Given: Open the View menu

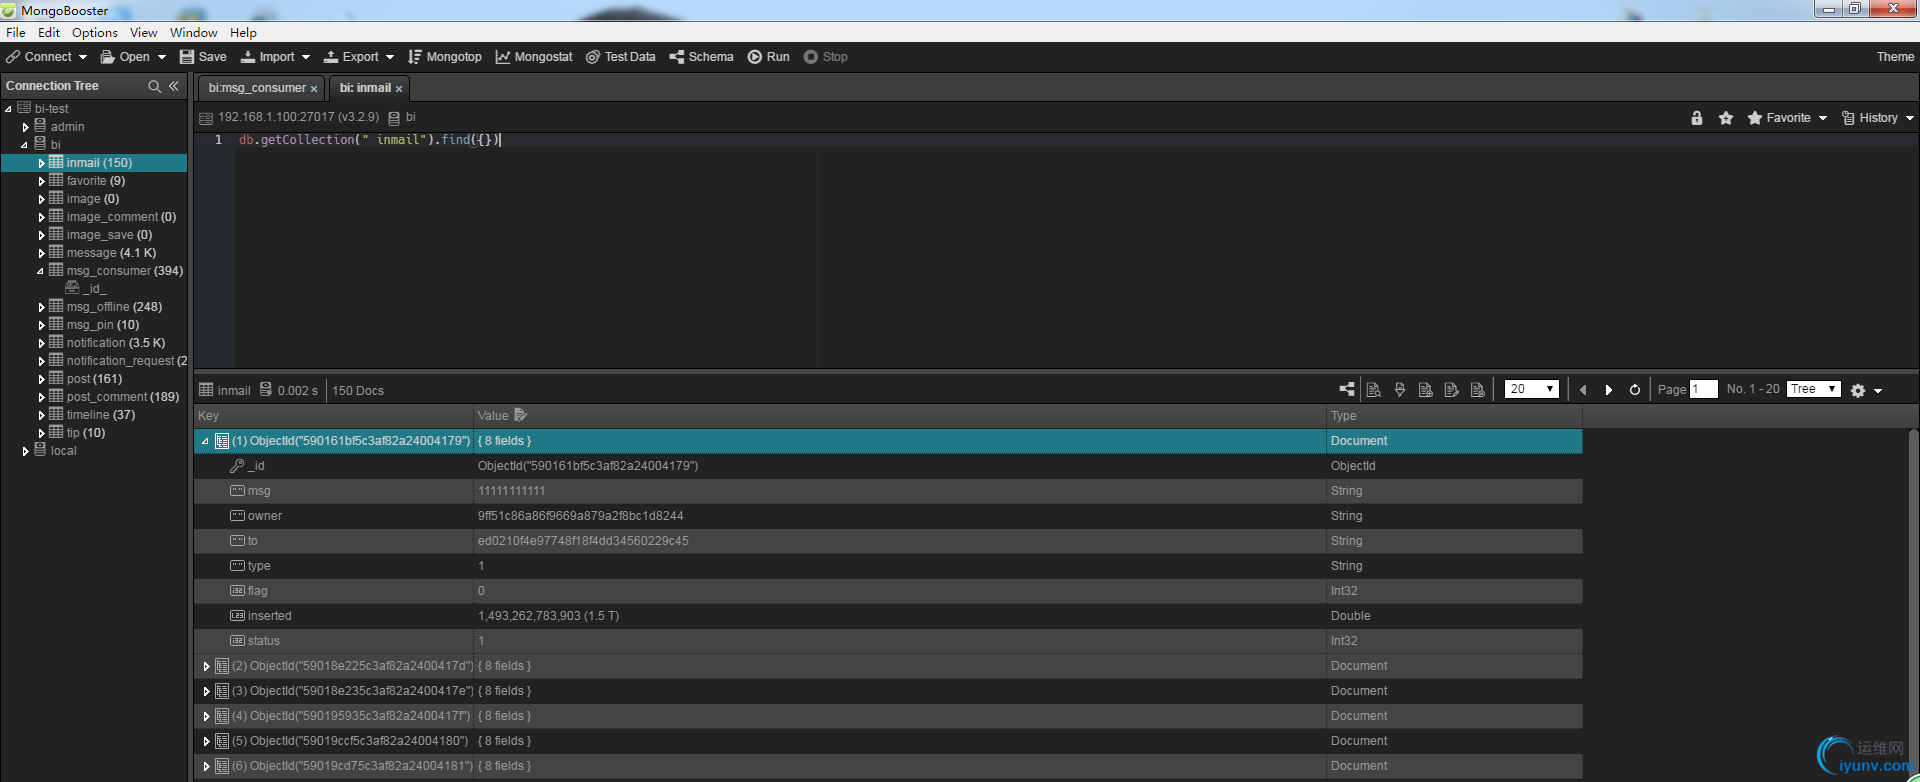Looking at the screenshot, I should coord(144,32).
